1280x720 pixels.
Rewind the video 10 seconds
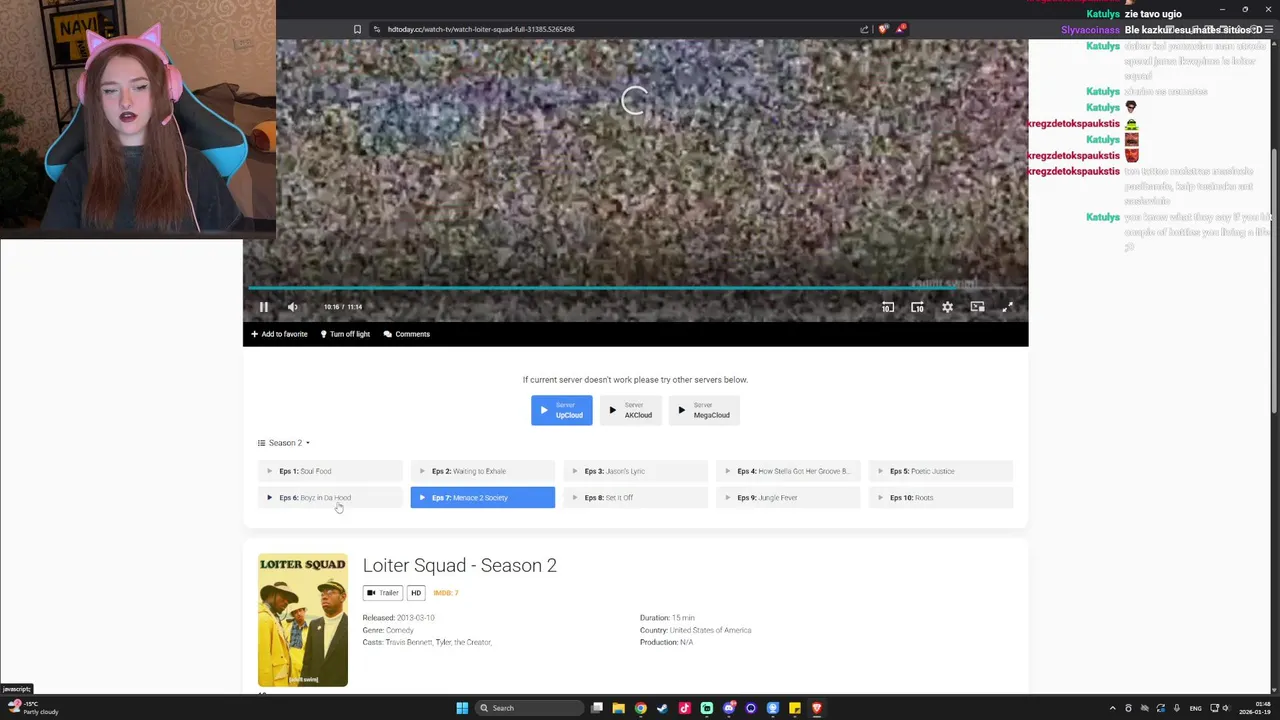point(887,307)
